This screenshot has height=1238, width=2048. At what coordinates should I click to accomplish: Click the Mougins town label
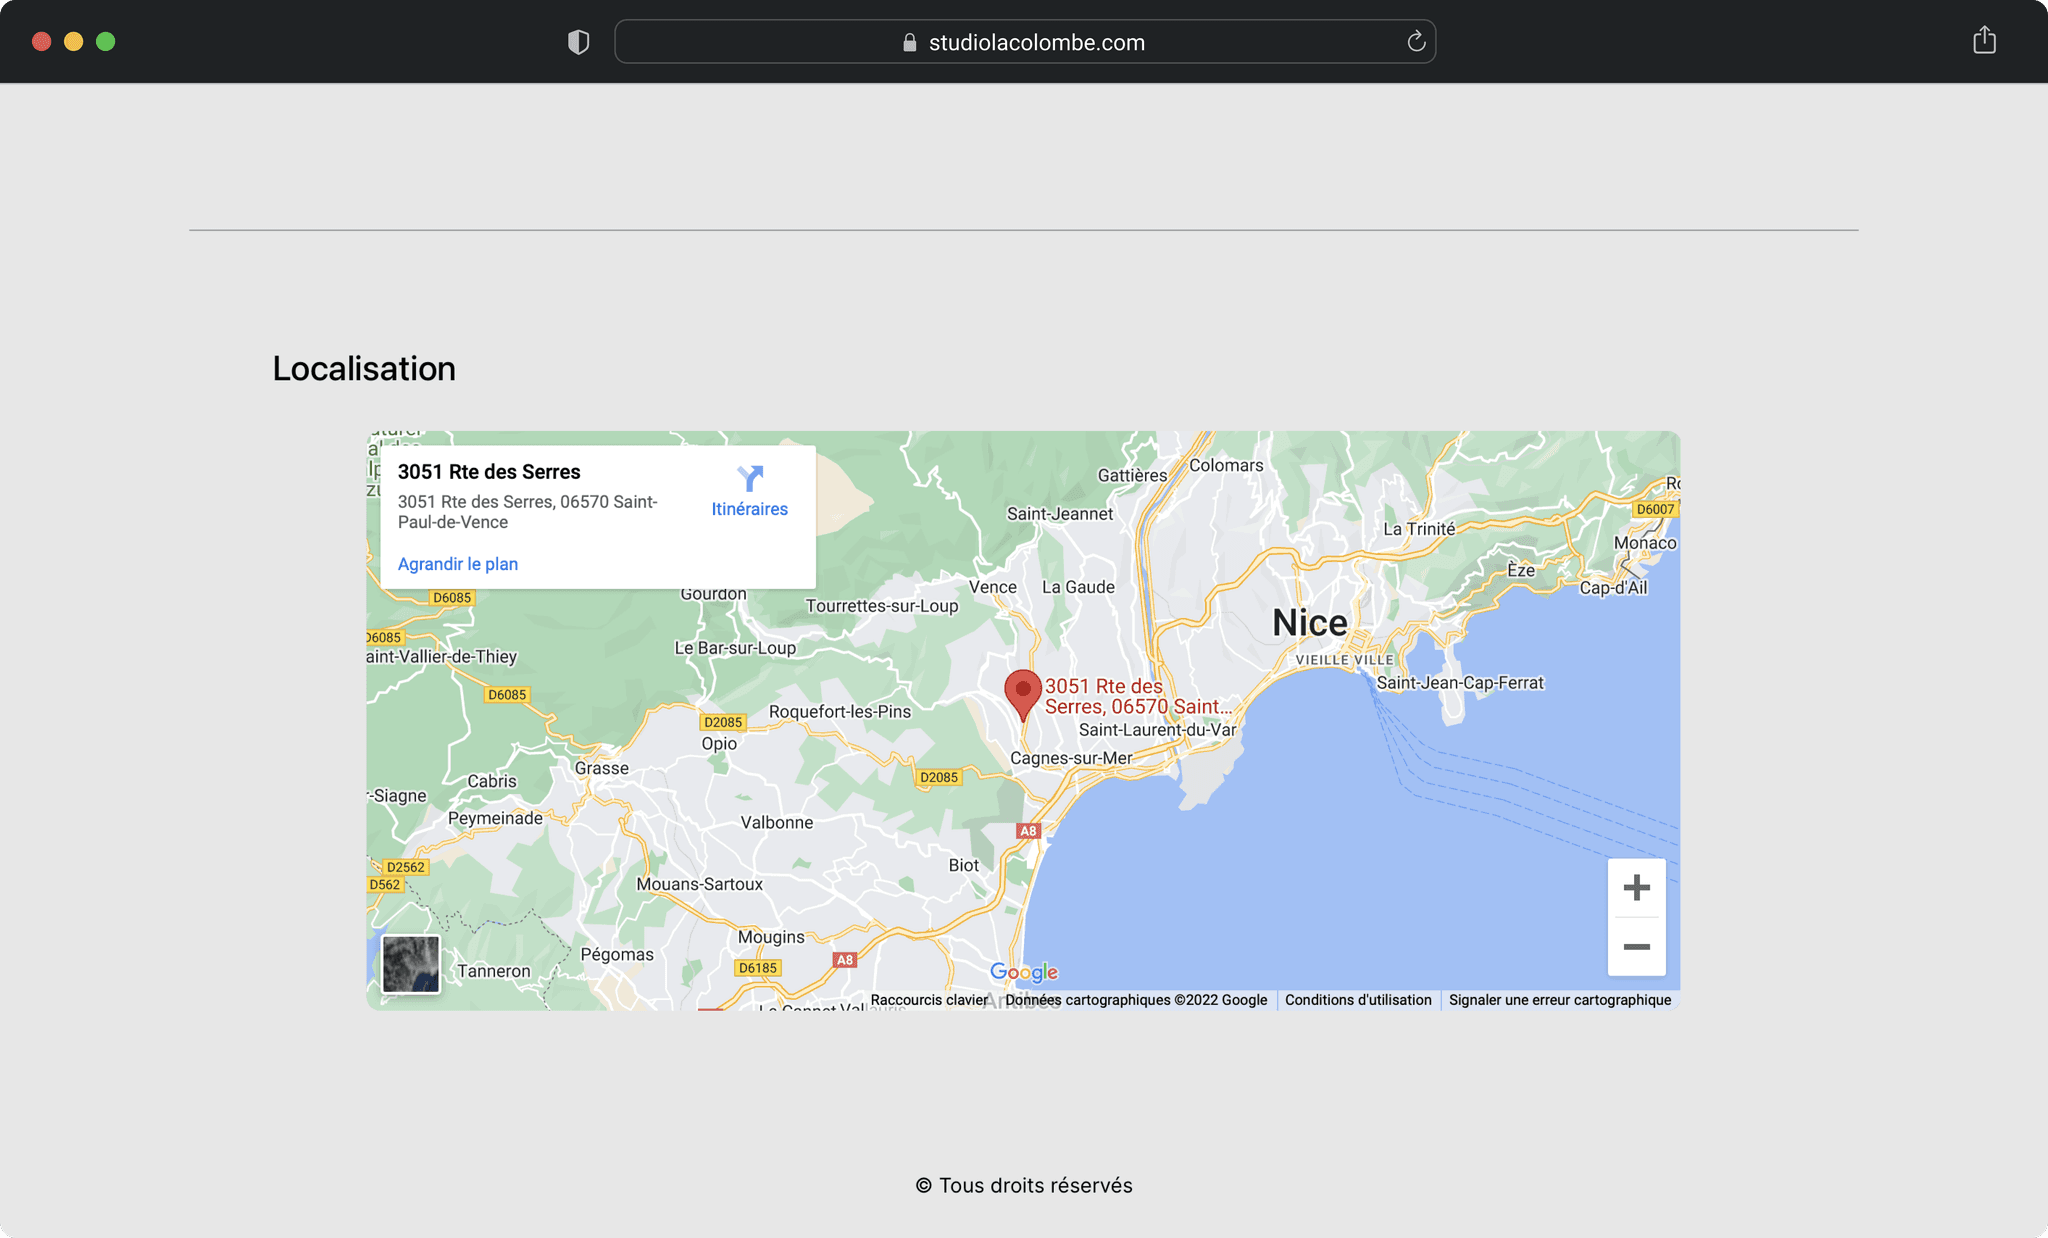771,937
